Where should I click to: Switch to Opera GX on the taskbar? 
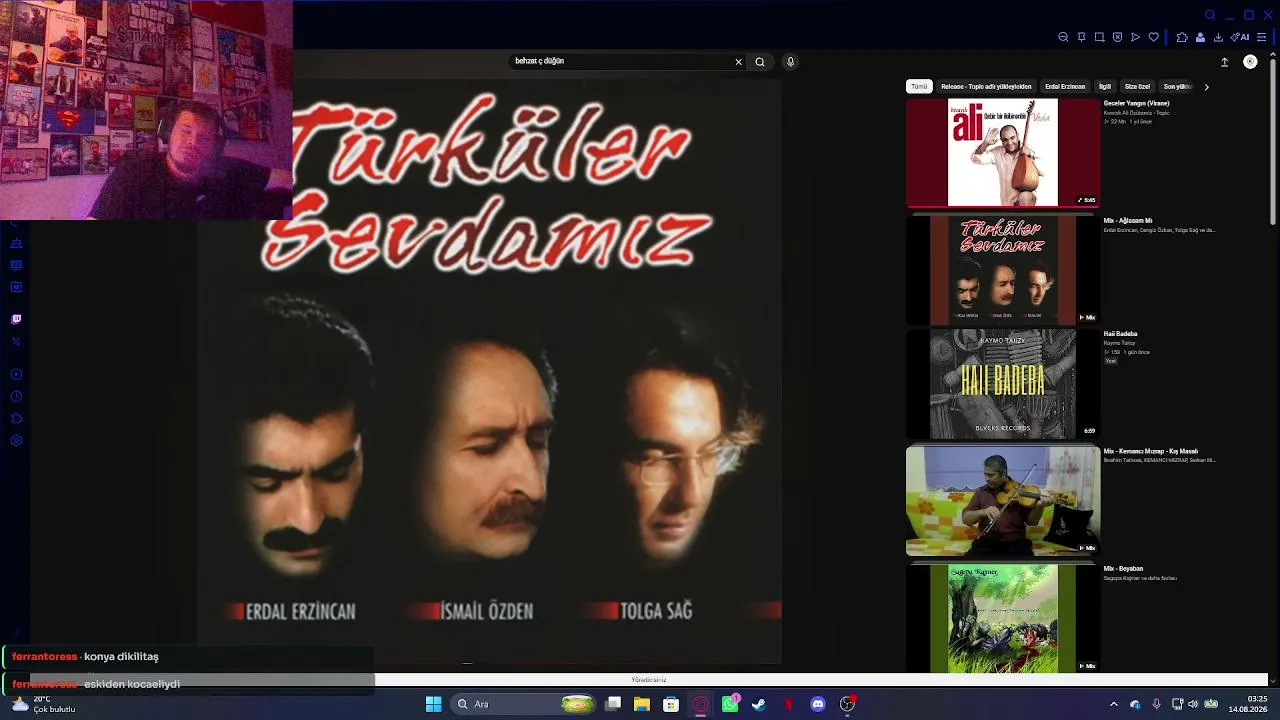(x=701, y=704)
